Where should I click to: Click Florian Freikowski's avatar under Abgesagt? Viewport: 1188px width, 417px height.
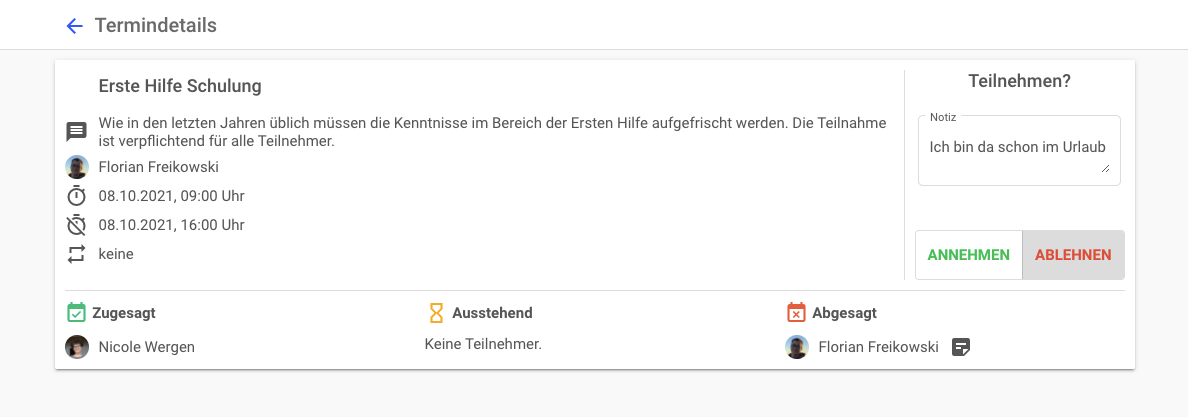(797, 347)
